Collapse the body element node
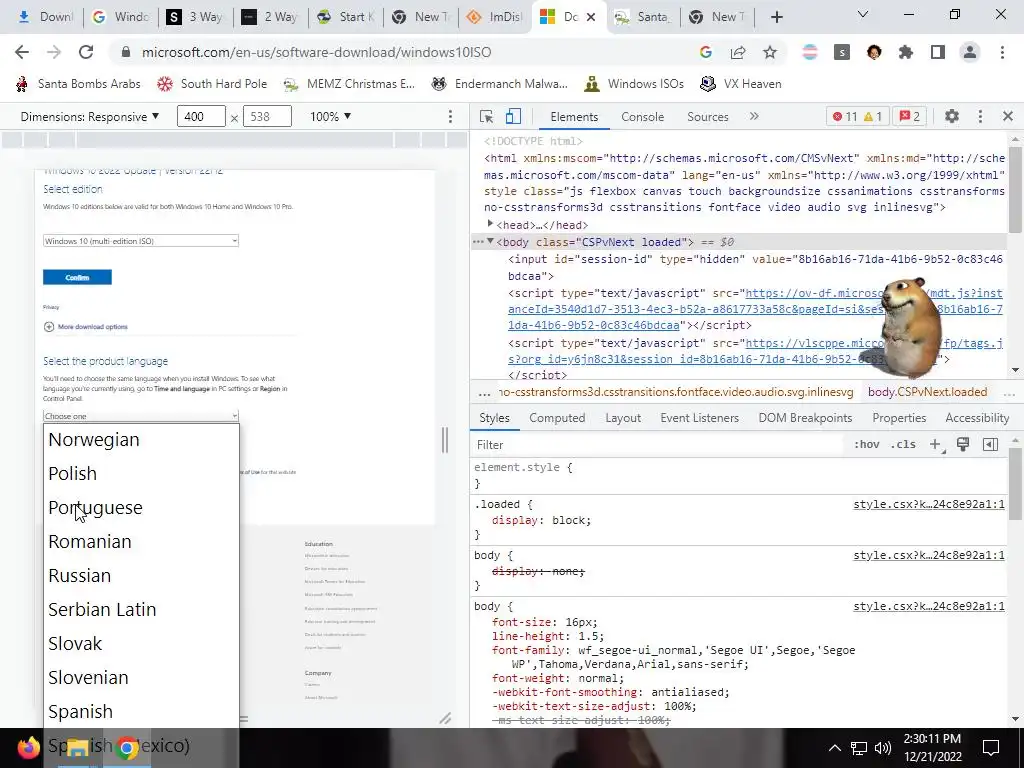 490,242
